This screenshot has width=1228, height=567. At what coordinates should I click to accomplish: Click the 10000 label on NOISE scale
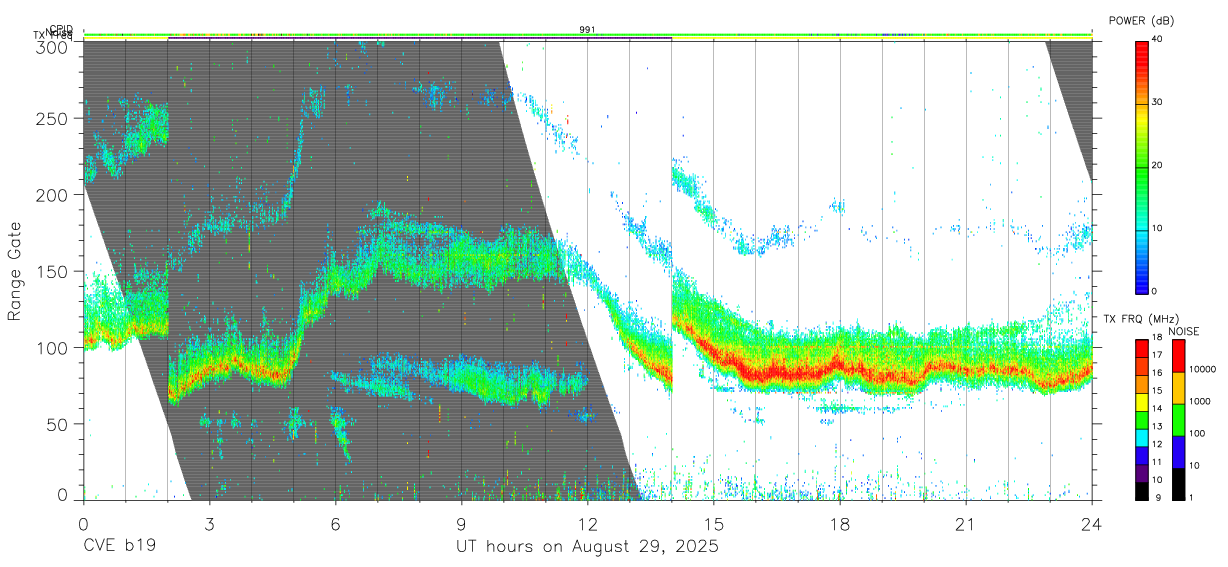1203,370
